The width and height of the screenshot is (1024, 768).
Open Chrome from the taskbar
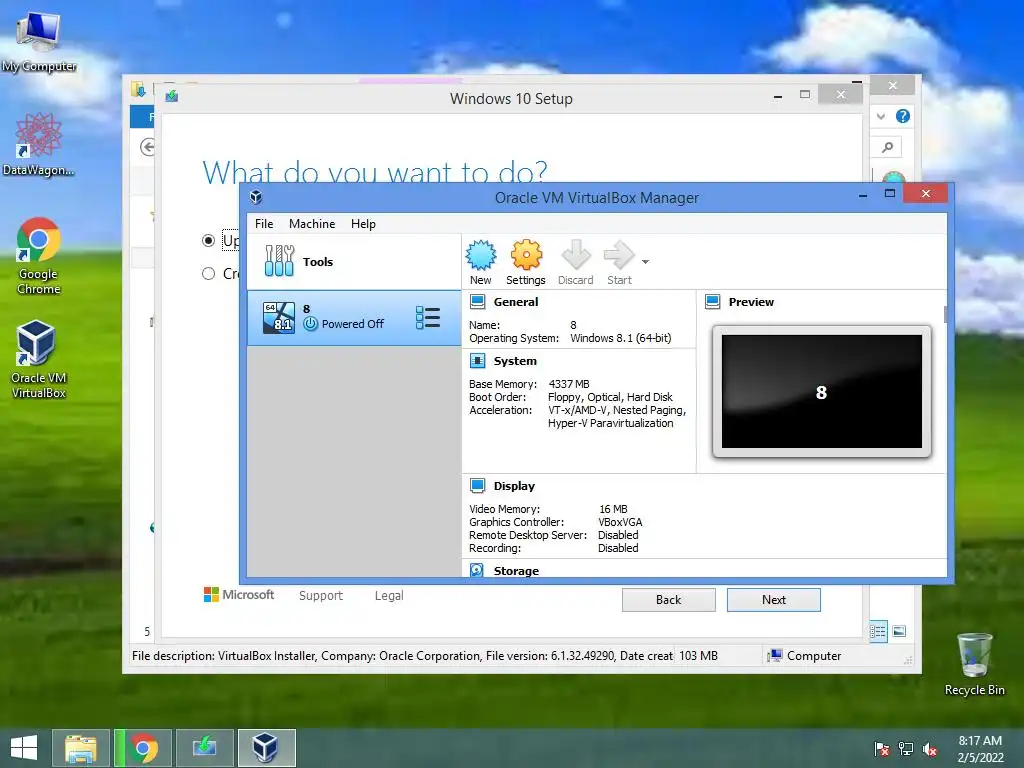144,748
